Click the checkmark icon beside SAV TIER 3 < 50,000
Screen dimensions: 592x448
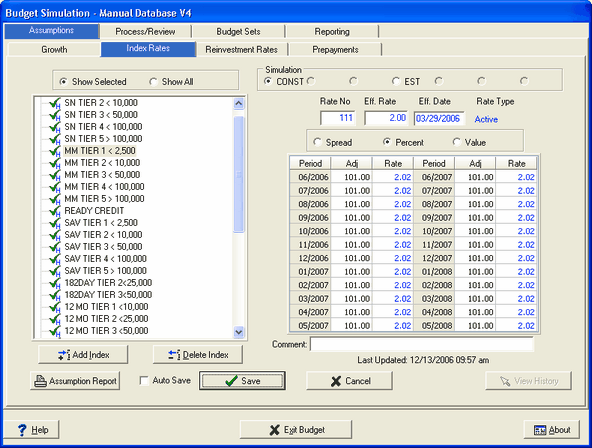(x=55, y=248)
